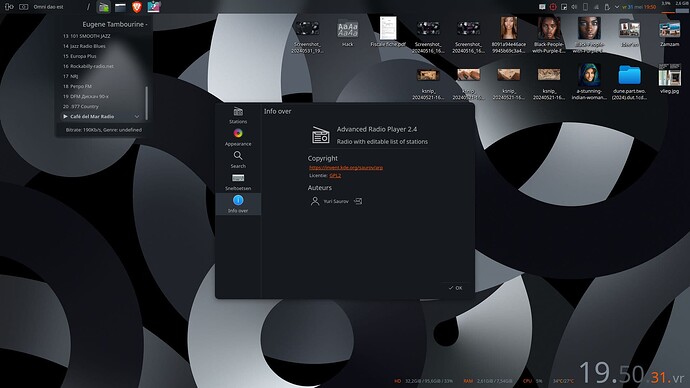This screenshot has width=690, height=388.
Task: Open the Appearance settings page
Action: (238, 138)
